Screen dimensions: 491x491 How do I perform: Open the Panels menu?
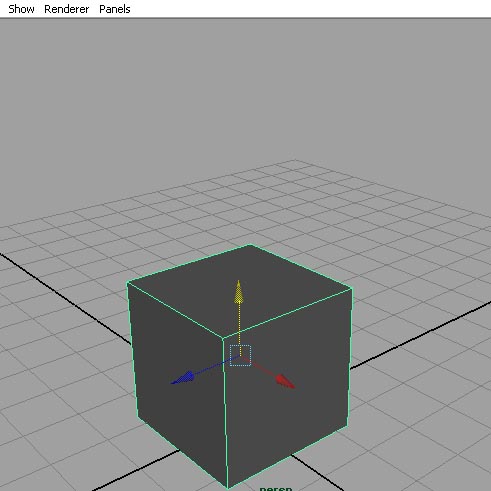tap(115, 9)
